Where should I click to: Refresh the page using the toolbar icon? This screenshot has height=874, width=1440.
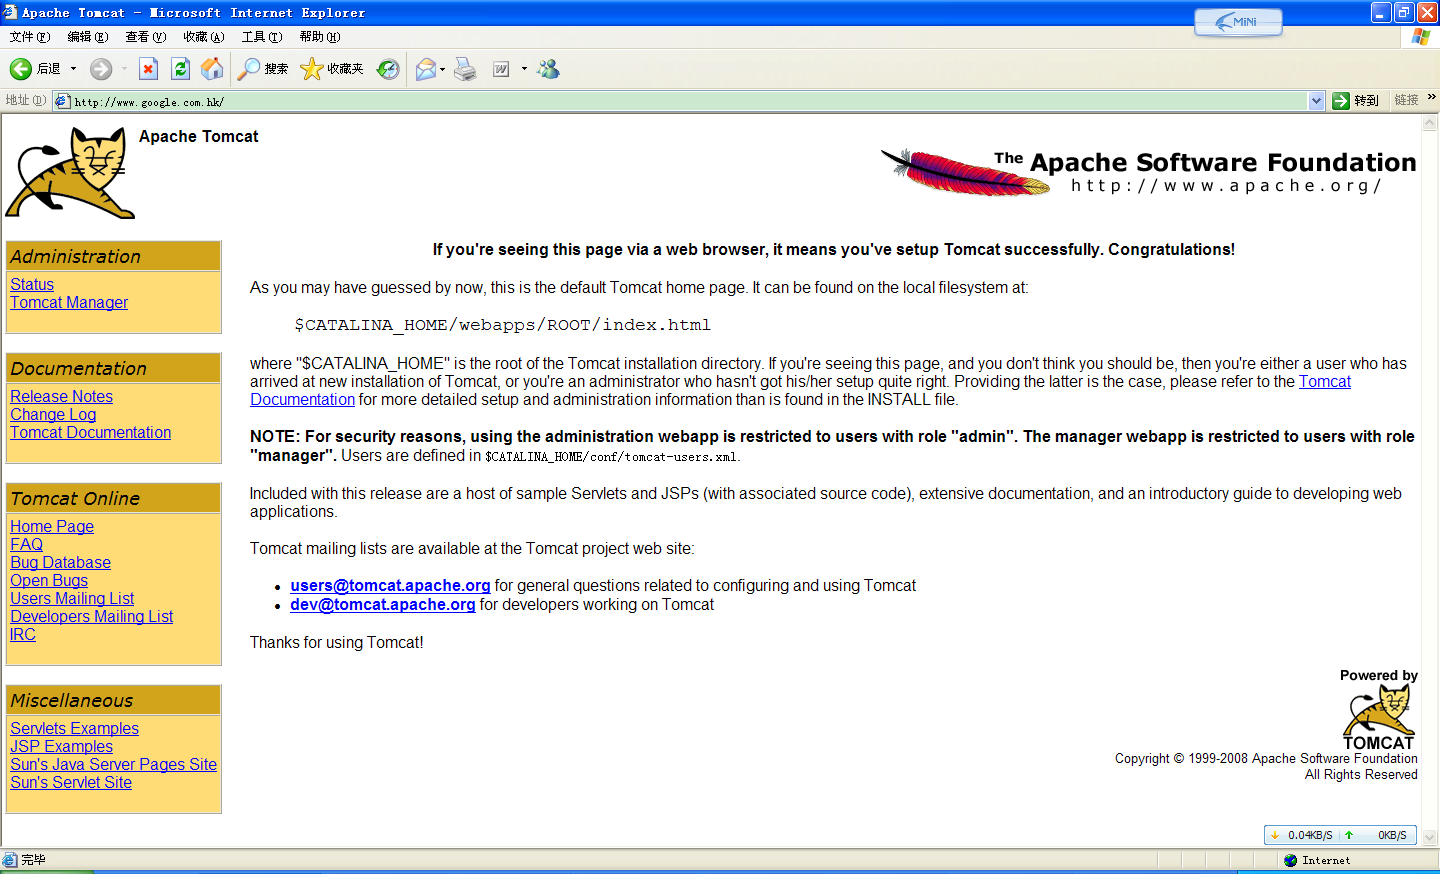(x=180, y=69)
